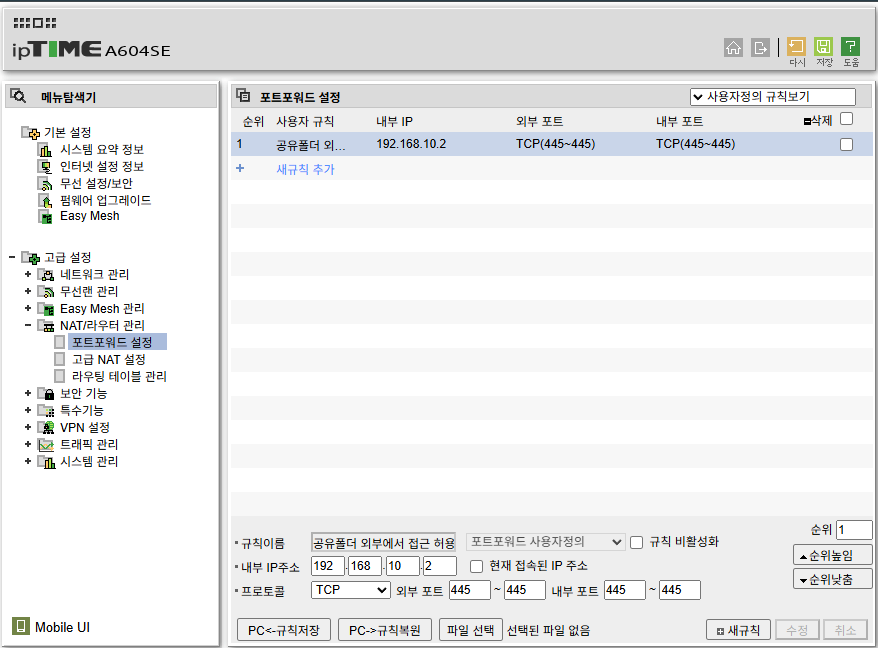Click the 네트워크 관리 icon
The height and width of the screenshot is (648, 878).
coord(46,274)
